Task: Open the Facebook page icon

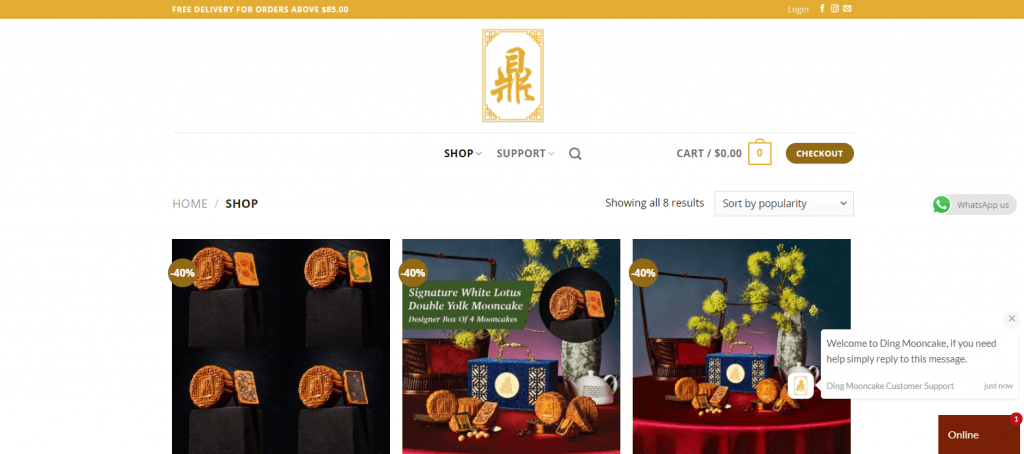Action: (822, 9)
